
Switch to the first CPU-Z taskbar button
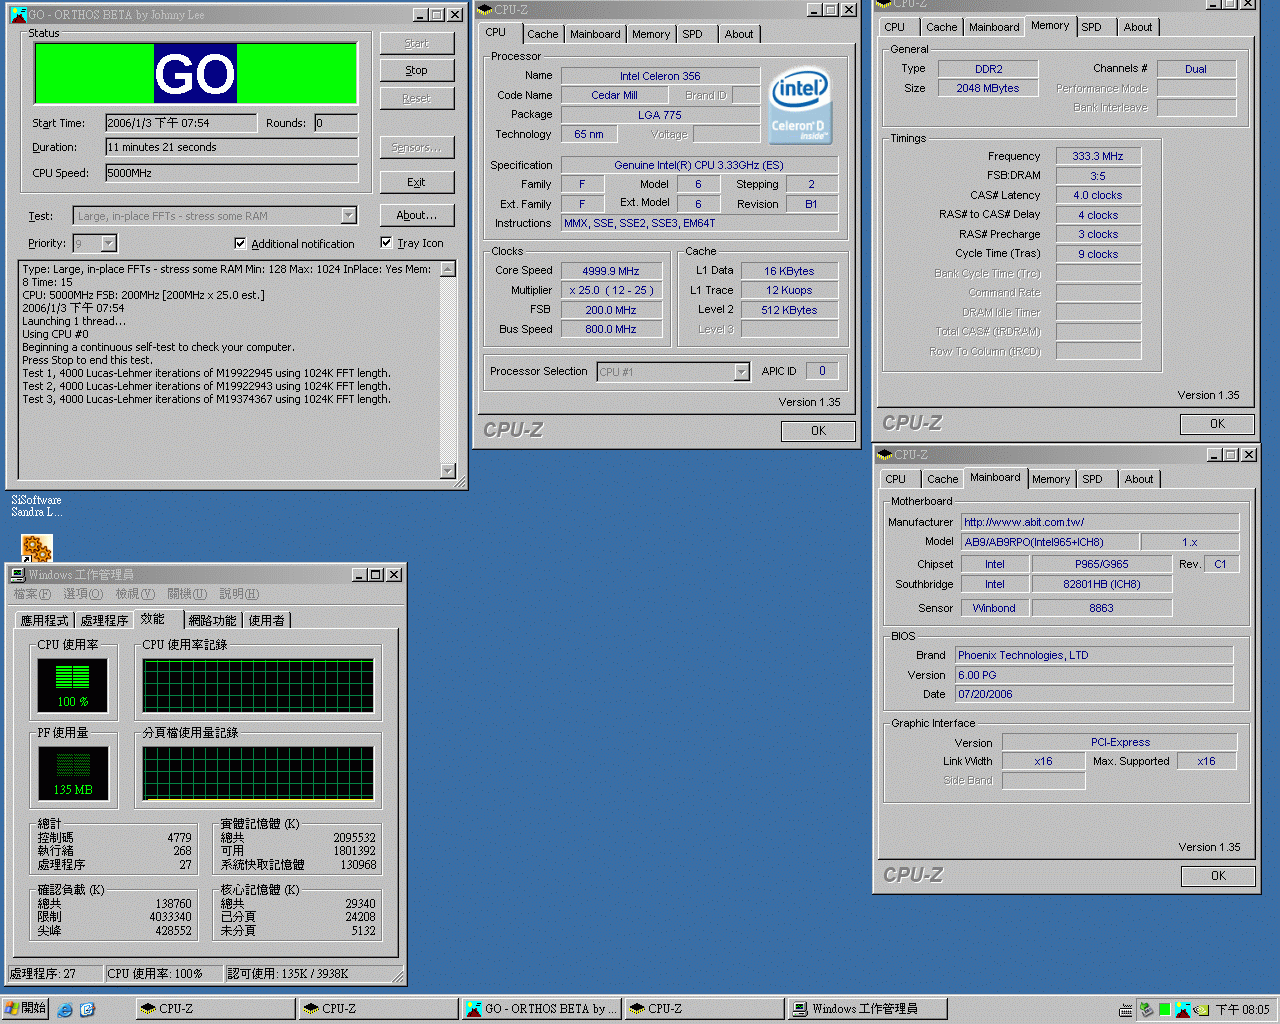pyautogui.click(x=216, y=1009)
